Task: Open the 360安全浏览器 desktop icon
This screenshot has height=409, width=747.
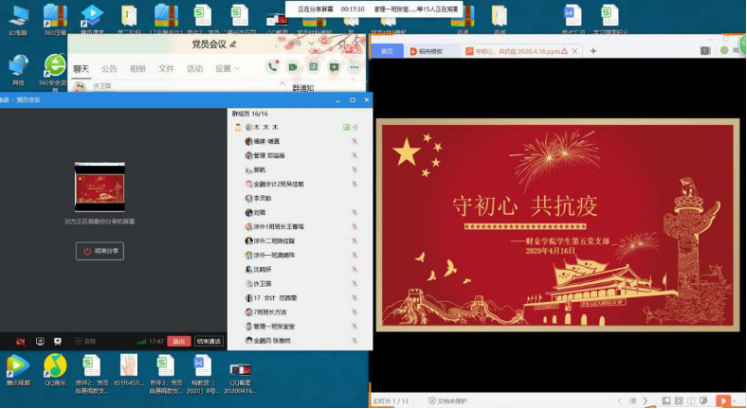Action: [55, 72]
